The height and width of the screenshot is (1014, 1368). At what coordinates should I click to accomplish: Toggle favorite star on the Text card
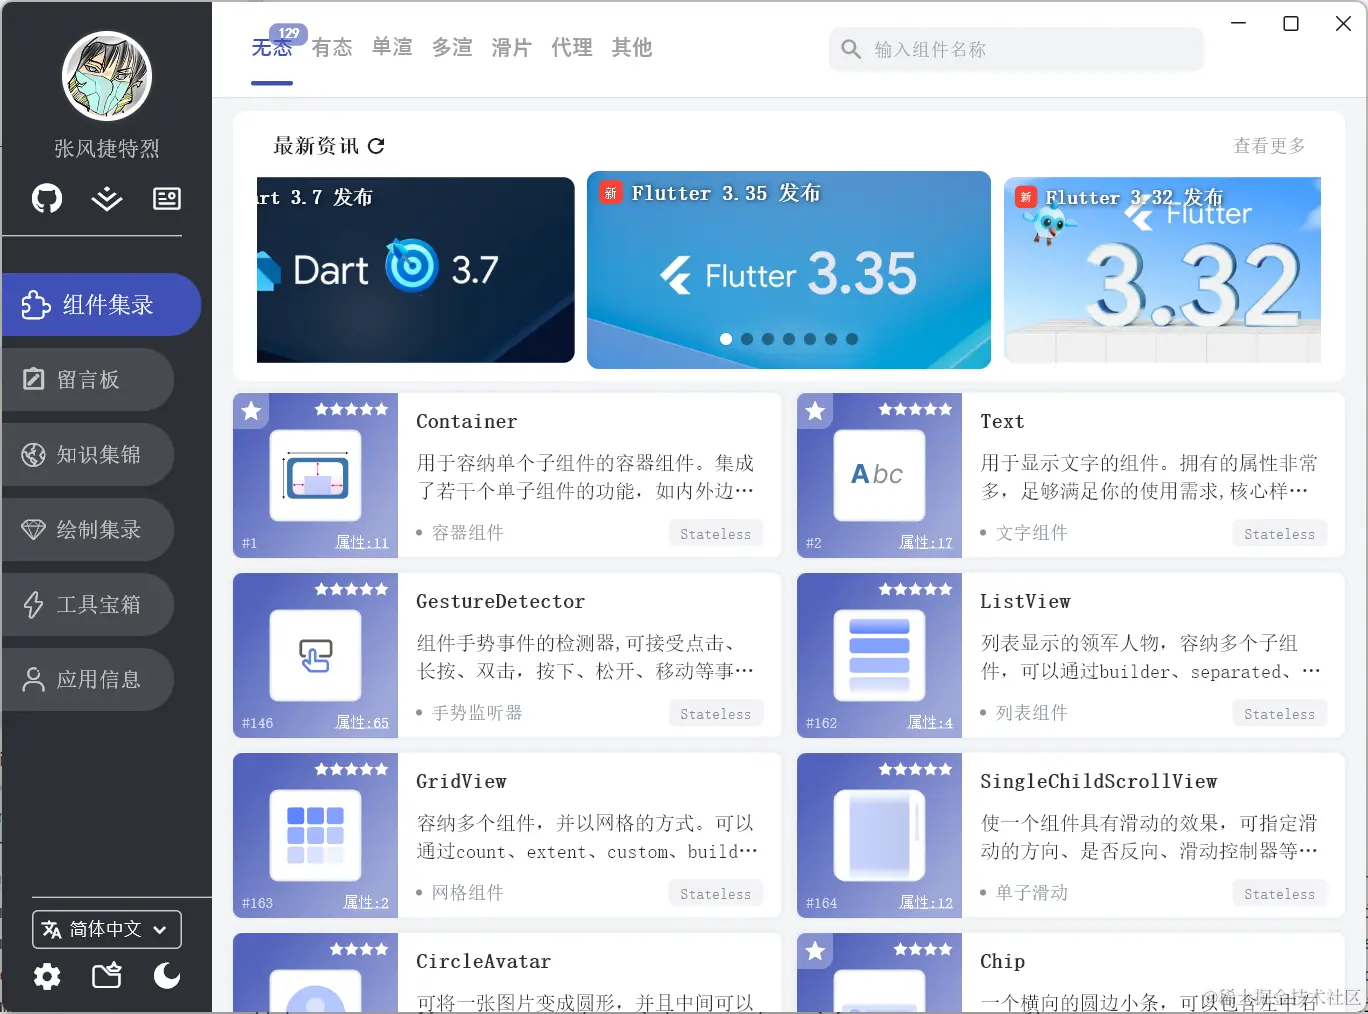815,411
